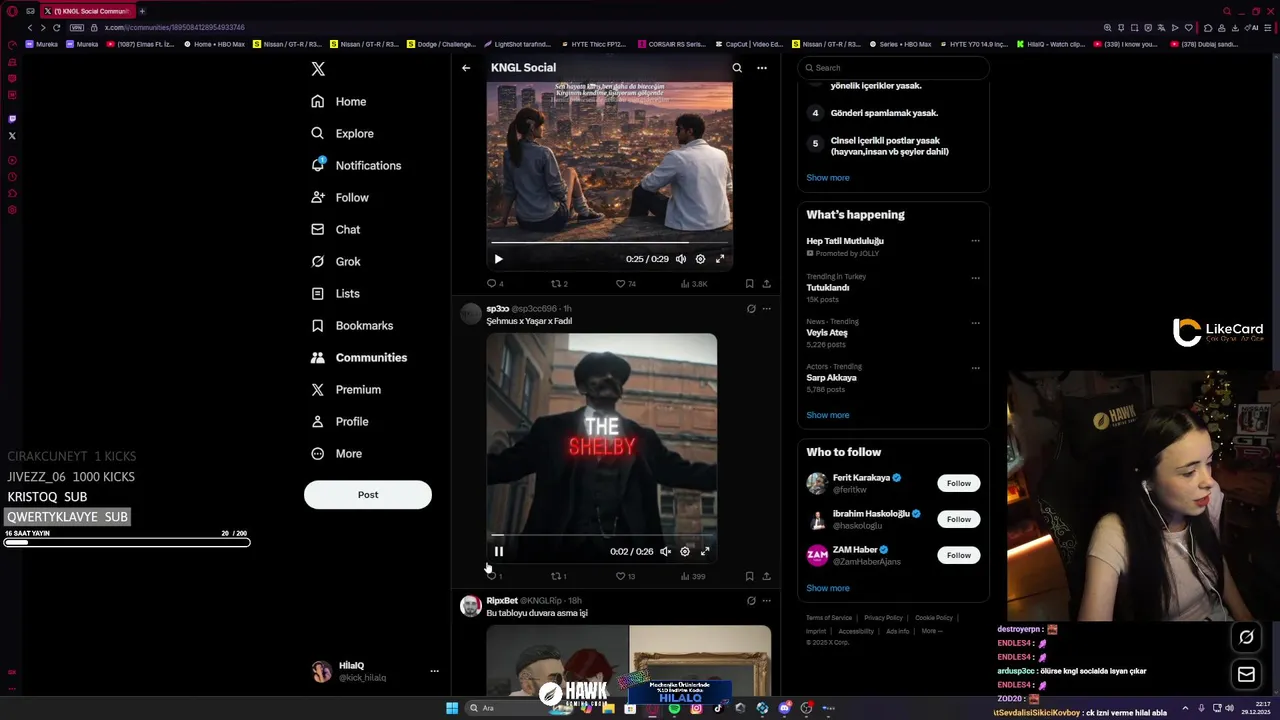Open Grok in the sidebar
The image size is (1280, 720).
point(335,261)
